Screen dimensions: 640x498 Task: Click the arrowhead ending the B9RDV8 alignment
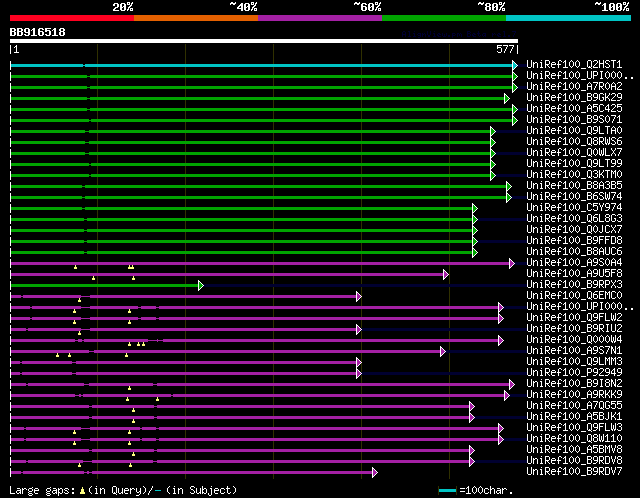coord(472,462)
